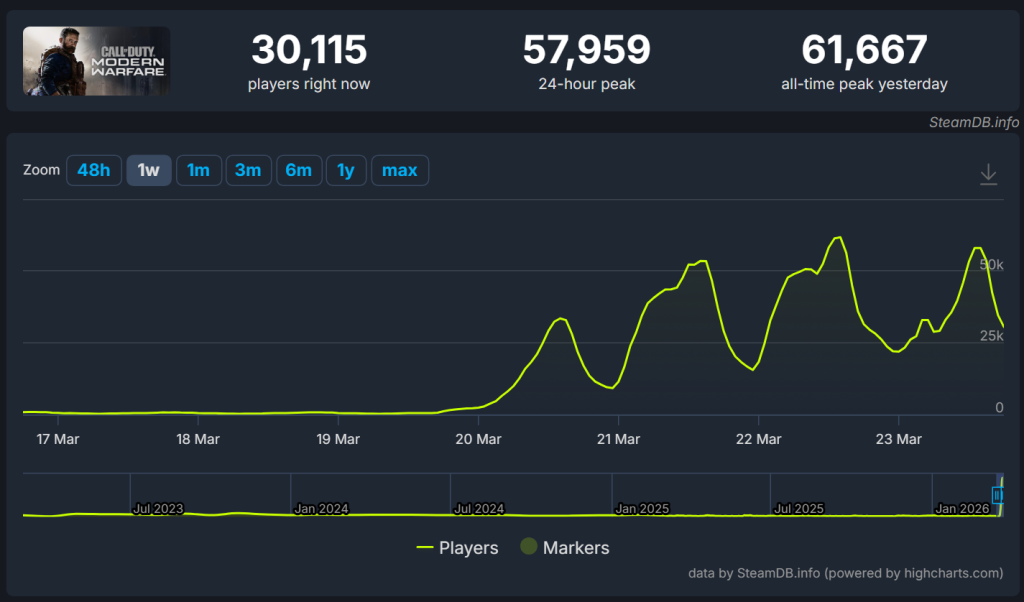The image size is (1024, 602).
Task: Toggle the Markers legend label
Action: point(576,548)
